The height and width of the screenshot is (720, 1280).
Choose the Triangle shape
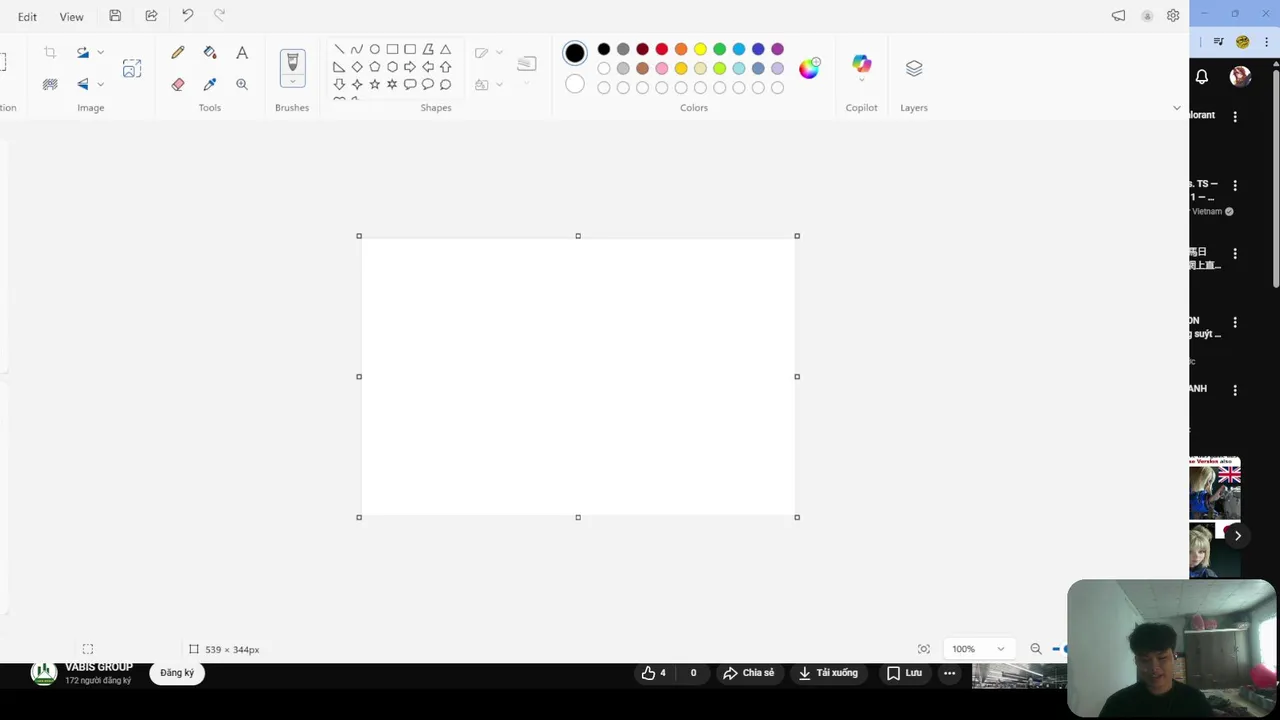click(446, 49)
